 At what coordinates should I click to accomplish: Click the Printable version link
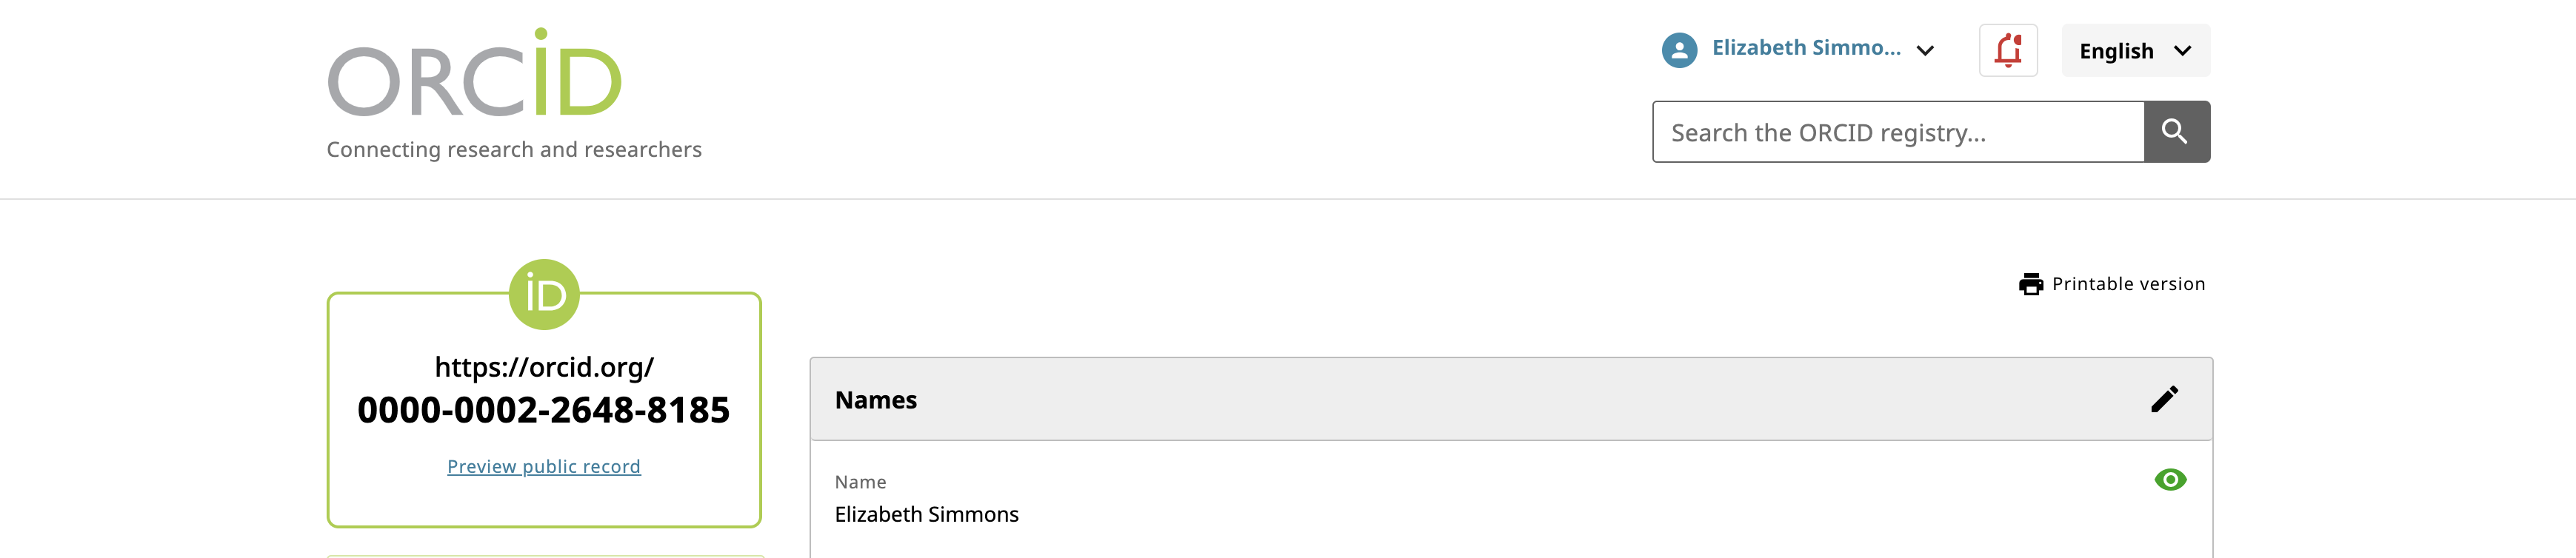point(2128,284)
